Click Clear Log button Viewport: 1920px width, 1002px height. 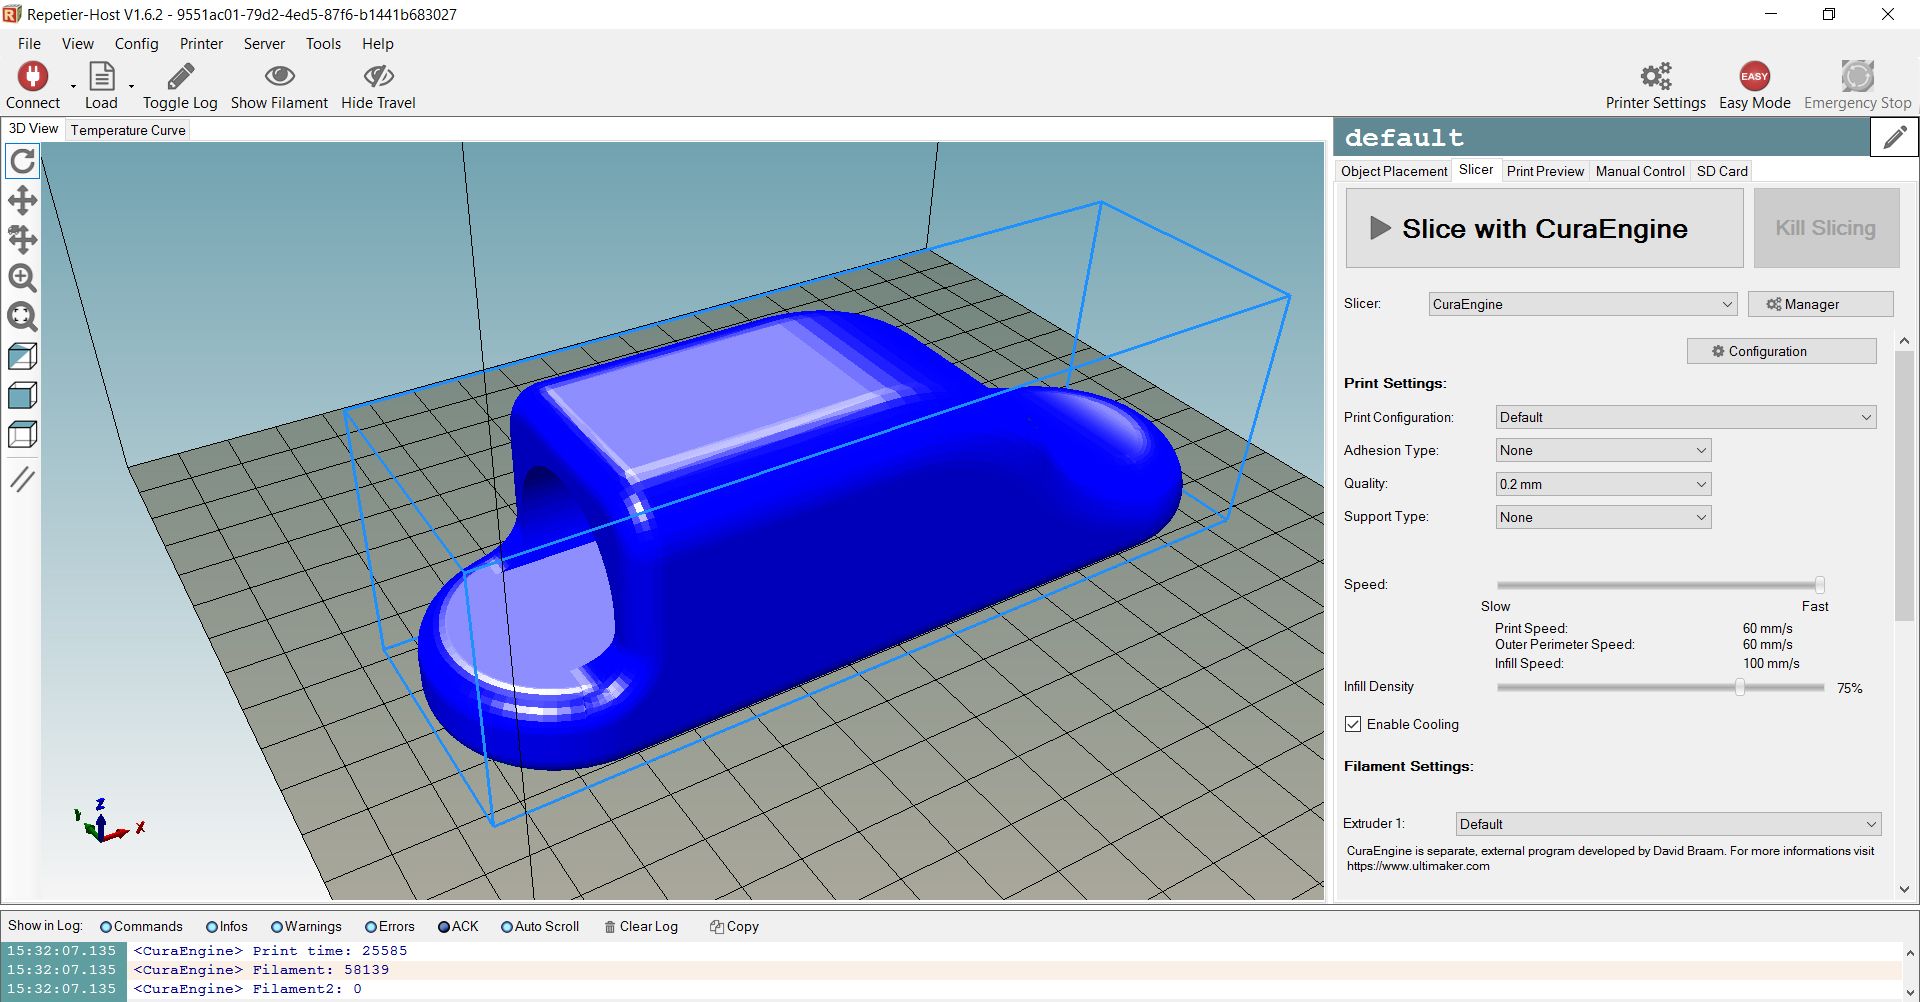coord(641,926)
